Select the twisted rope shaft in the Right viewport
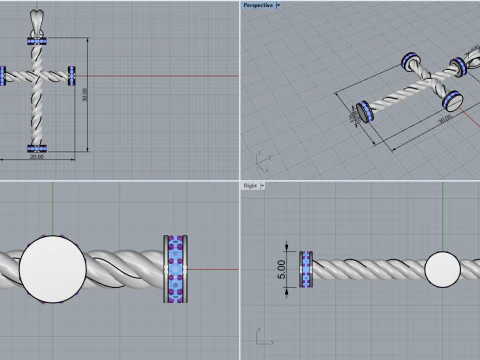This screenshot has width=480, height=360. coord(368,269)
